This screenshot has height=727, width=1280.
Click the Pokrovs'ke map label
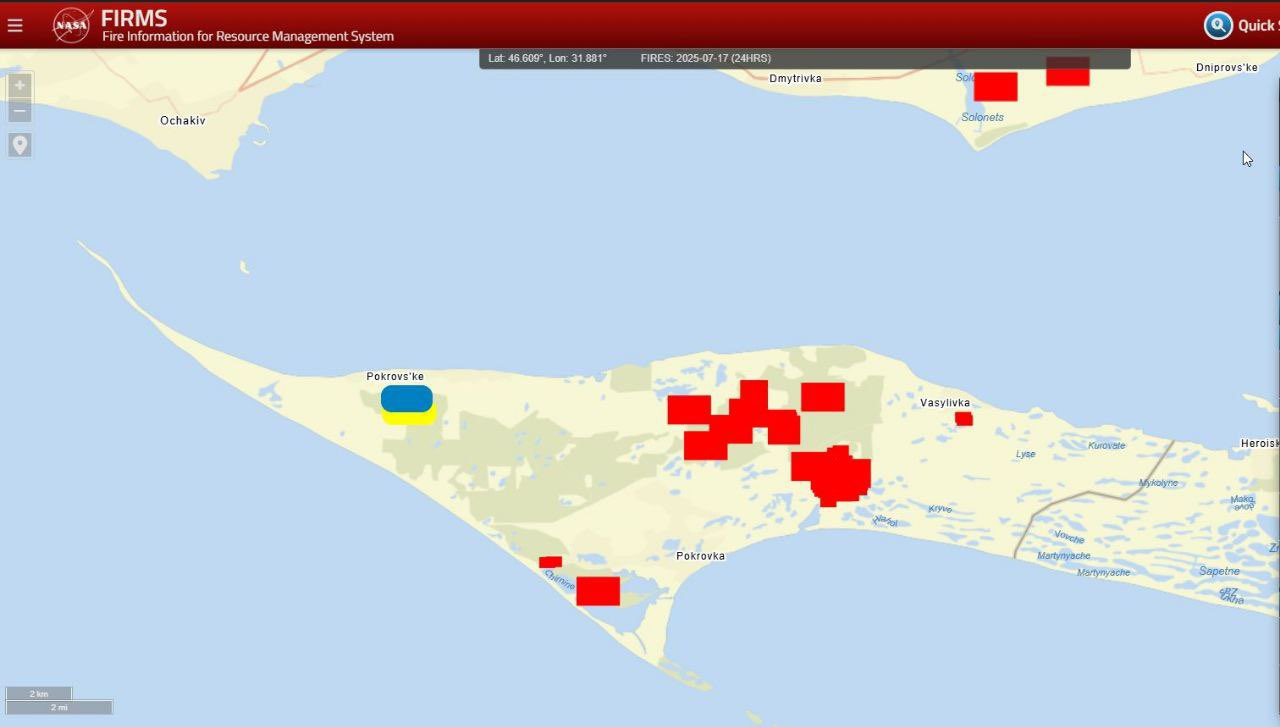coord(395,376)
